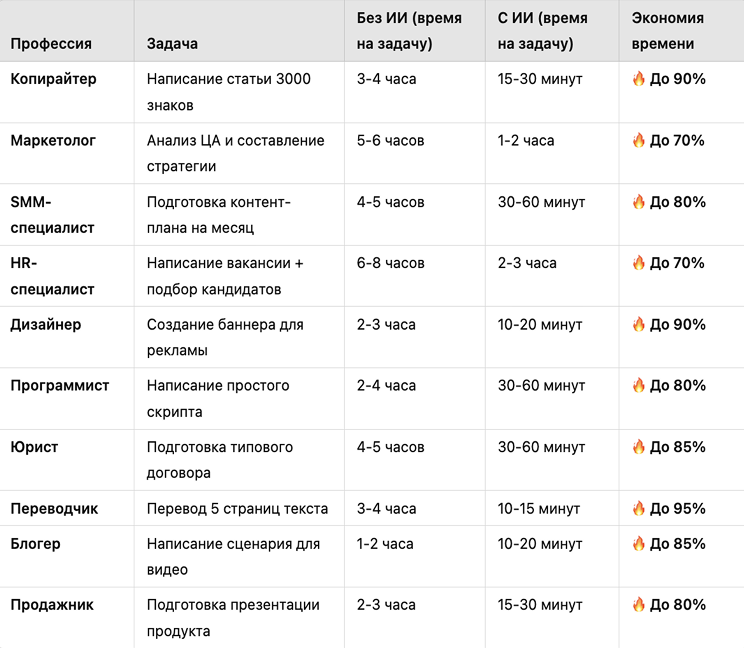Click the Профессия column header
This screenshot has width=744, height=648.
tap(51, 44)
